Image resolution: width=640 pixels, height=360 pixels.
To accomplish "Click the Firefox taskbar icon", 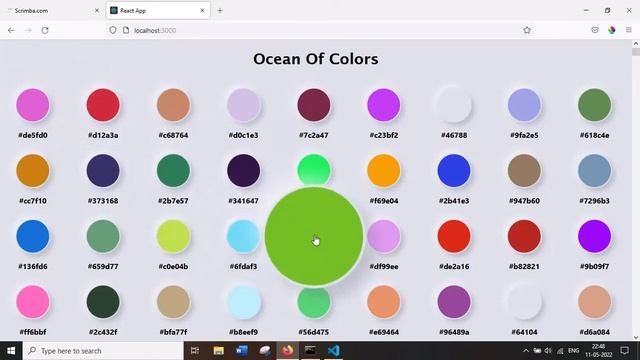I will click(x=288, y=351).
